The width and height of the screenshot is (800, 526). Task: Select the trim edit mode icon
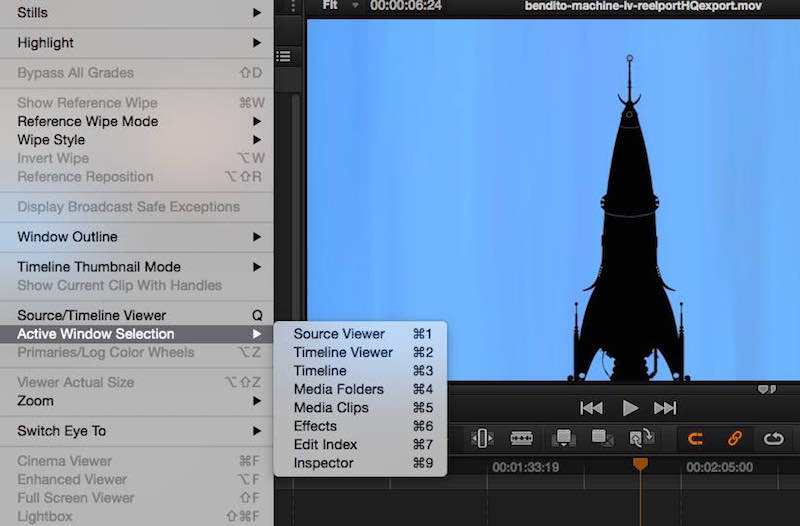pyautogui.click(x=482, y=438)
